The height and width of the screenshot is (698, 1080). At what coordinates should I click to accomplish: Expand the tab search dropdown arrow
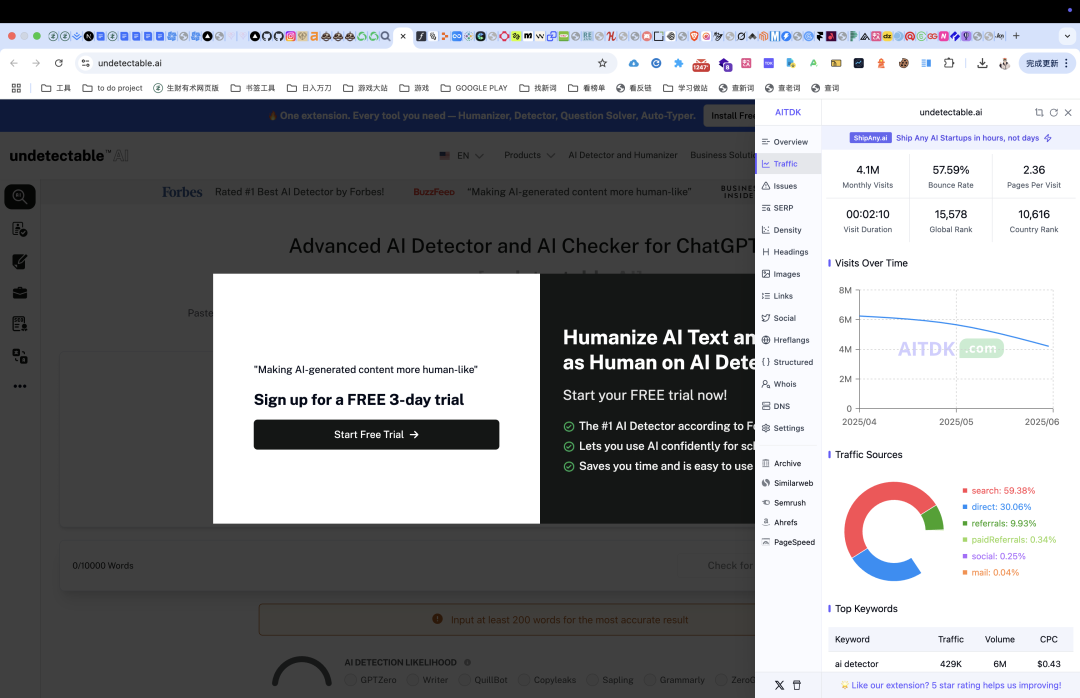click(1068, 36)
